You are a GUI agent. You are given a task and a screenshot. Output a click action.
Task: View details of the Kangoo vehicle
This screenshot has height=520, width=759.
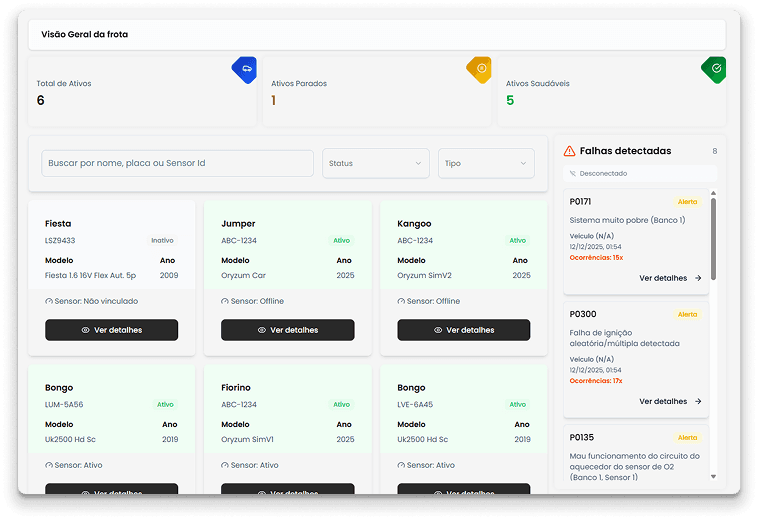pos(464,330)
